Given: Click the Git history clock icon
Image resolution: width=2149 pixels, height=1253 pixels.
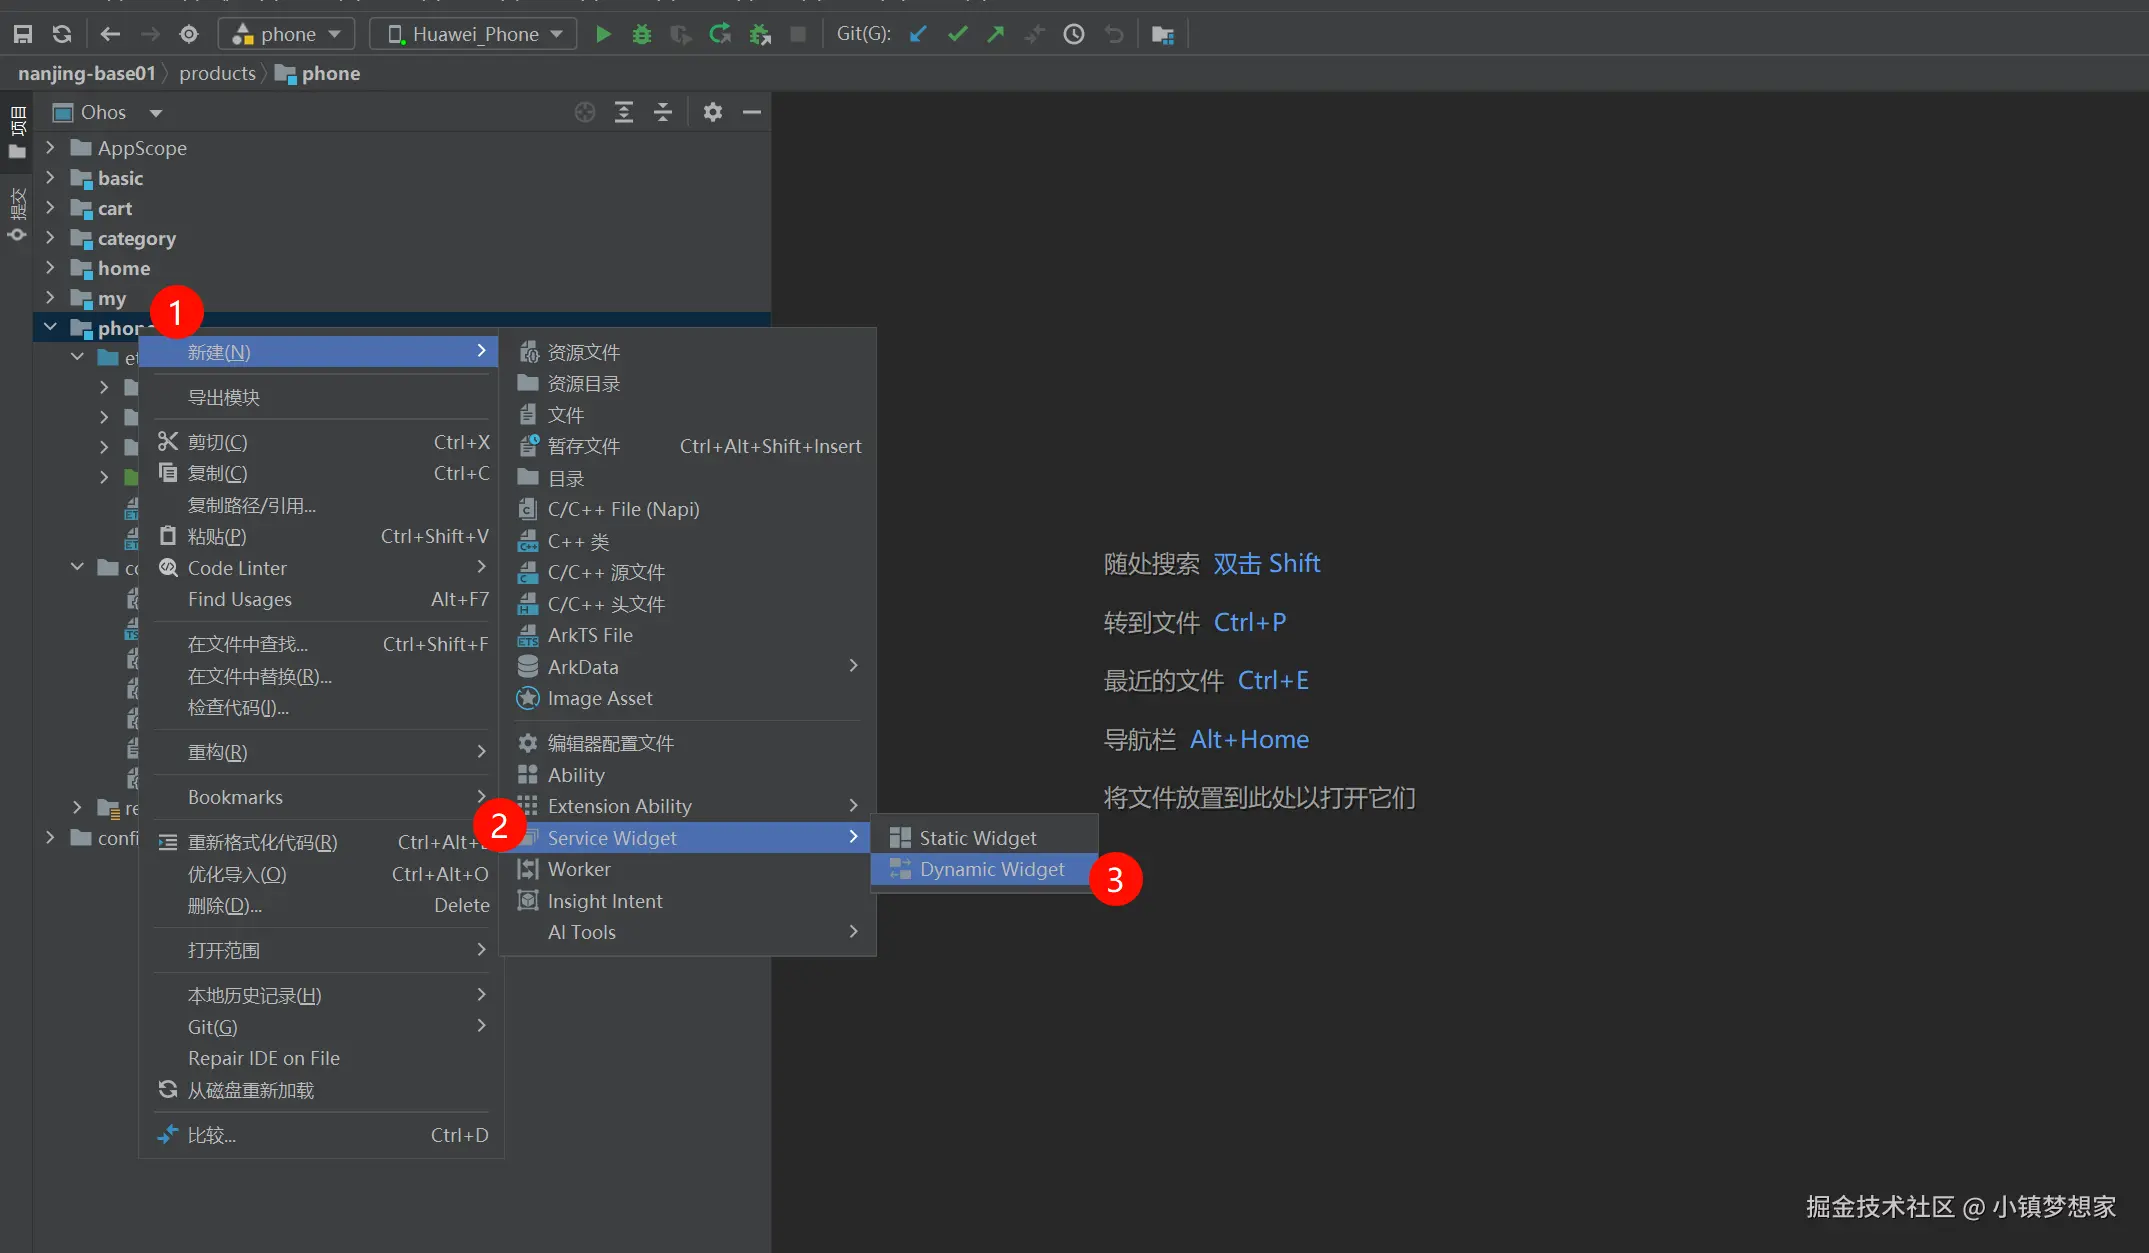Looking at the screenshot, I should [x=1073, y=34].
